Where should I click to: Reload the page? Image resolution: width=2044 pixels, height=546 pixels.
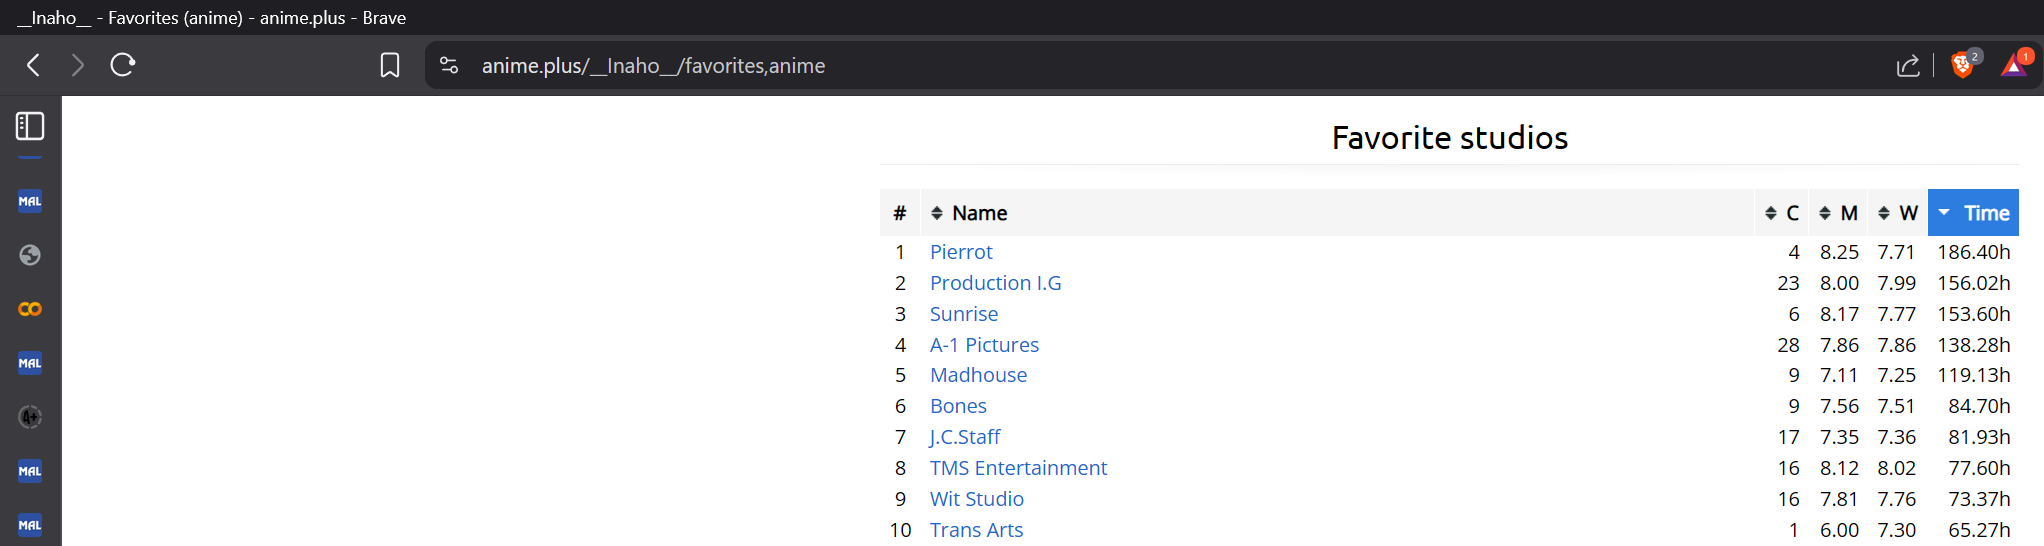pos(123,66)
